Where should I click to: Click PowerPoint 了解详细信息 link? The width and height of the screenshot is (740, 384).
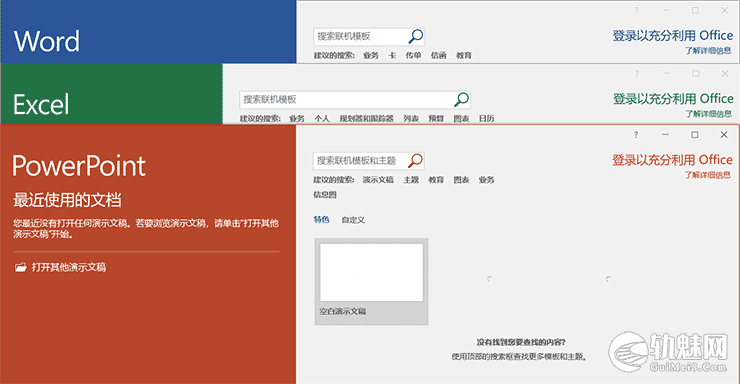(708, 175)
